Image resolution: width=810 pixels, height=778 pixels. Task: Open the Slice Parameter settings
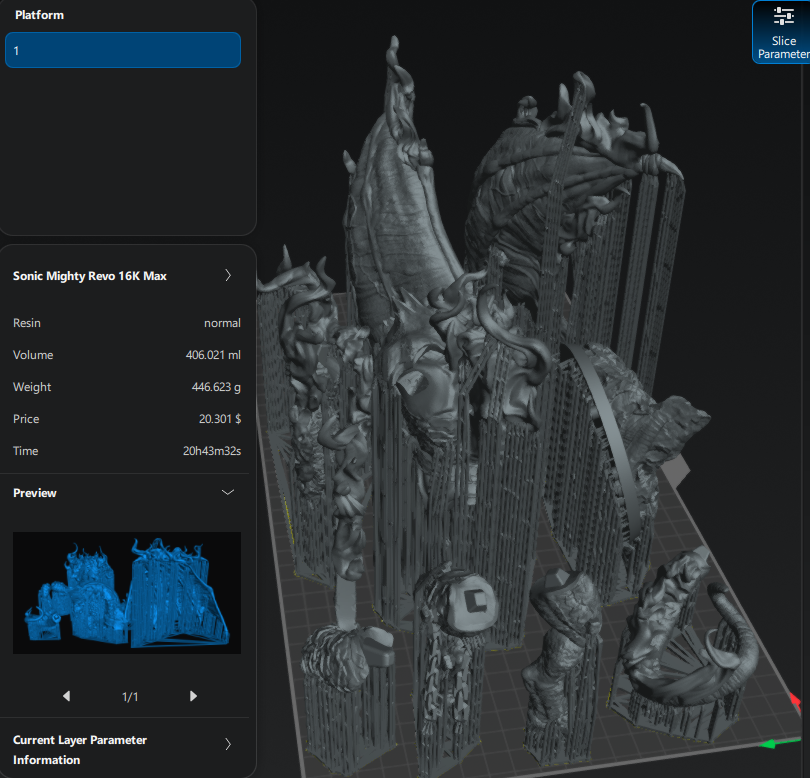pos(782,32)
